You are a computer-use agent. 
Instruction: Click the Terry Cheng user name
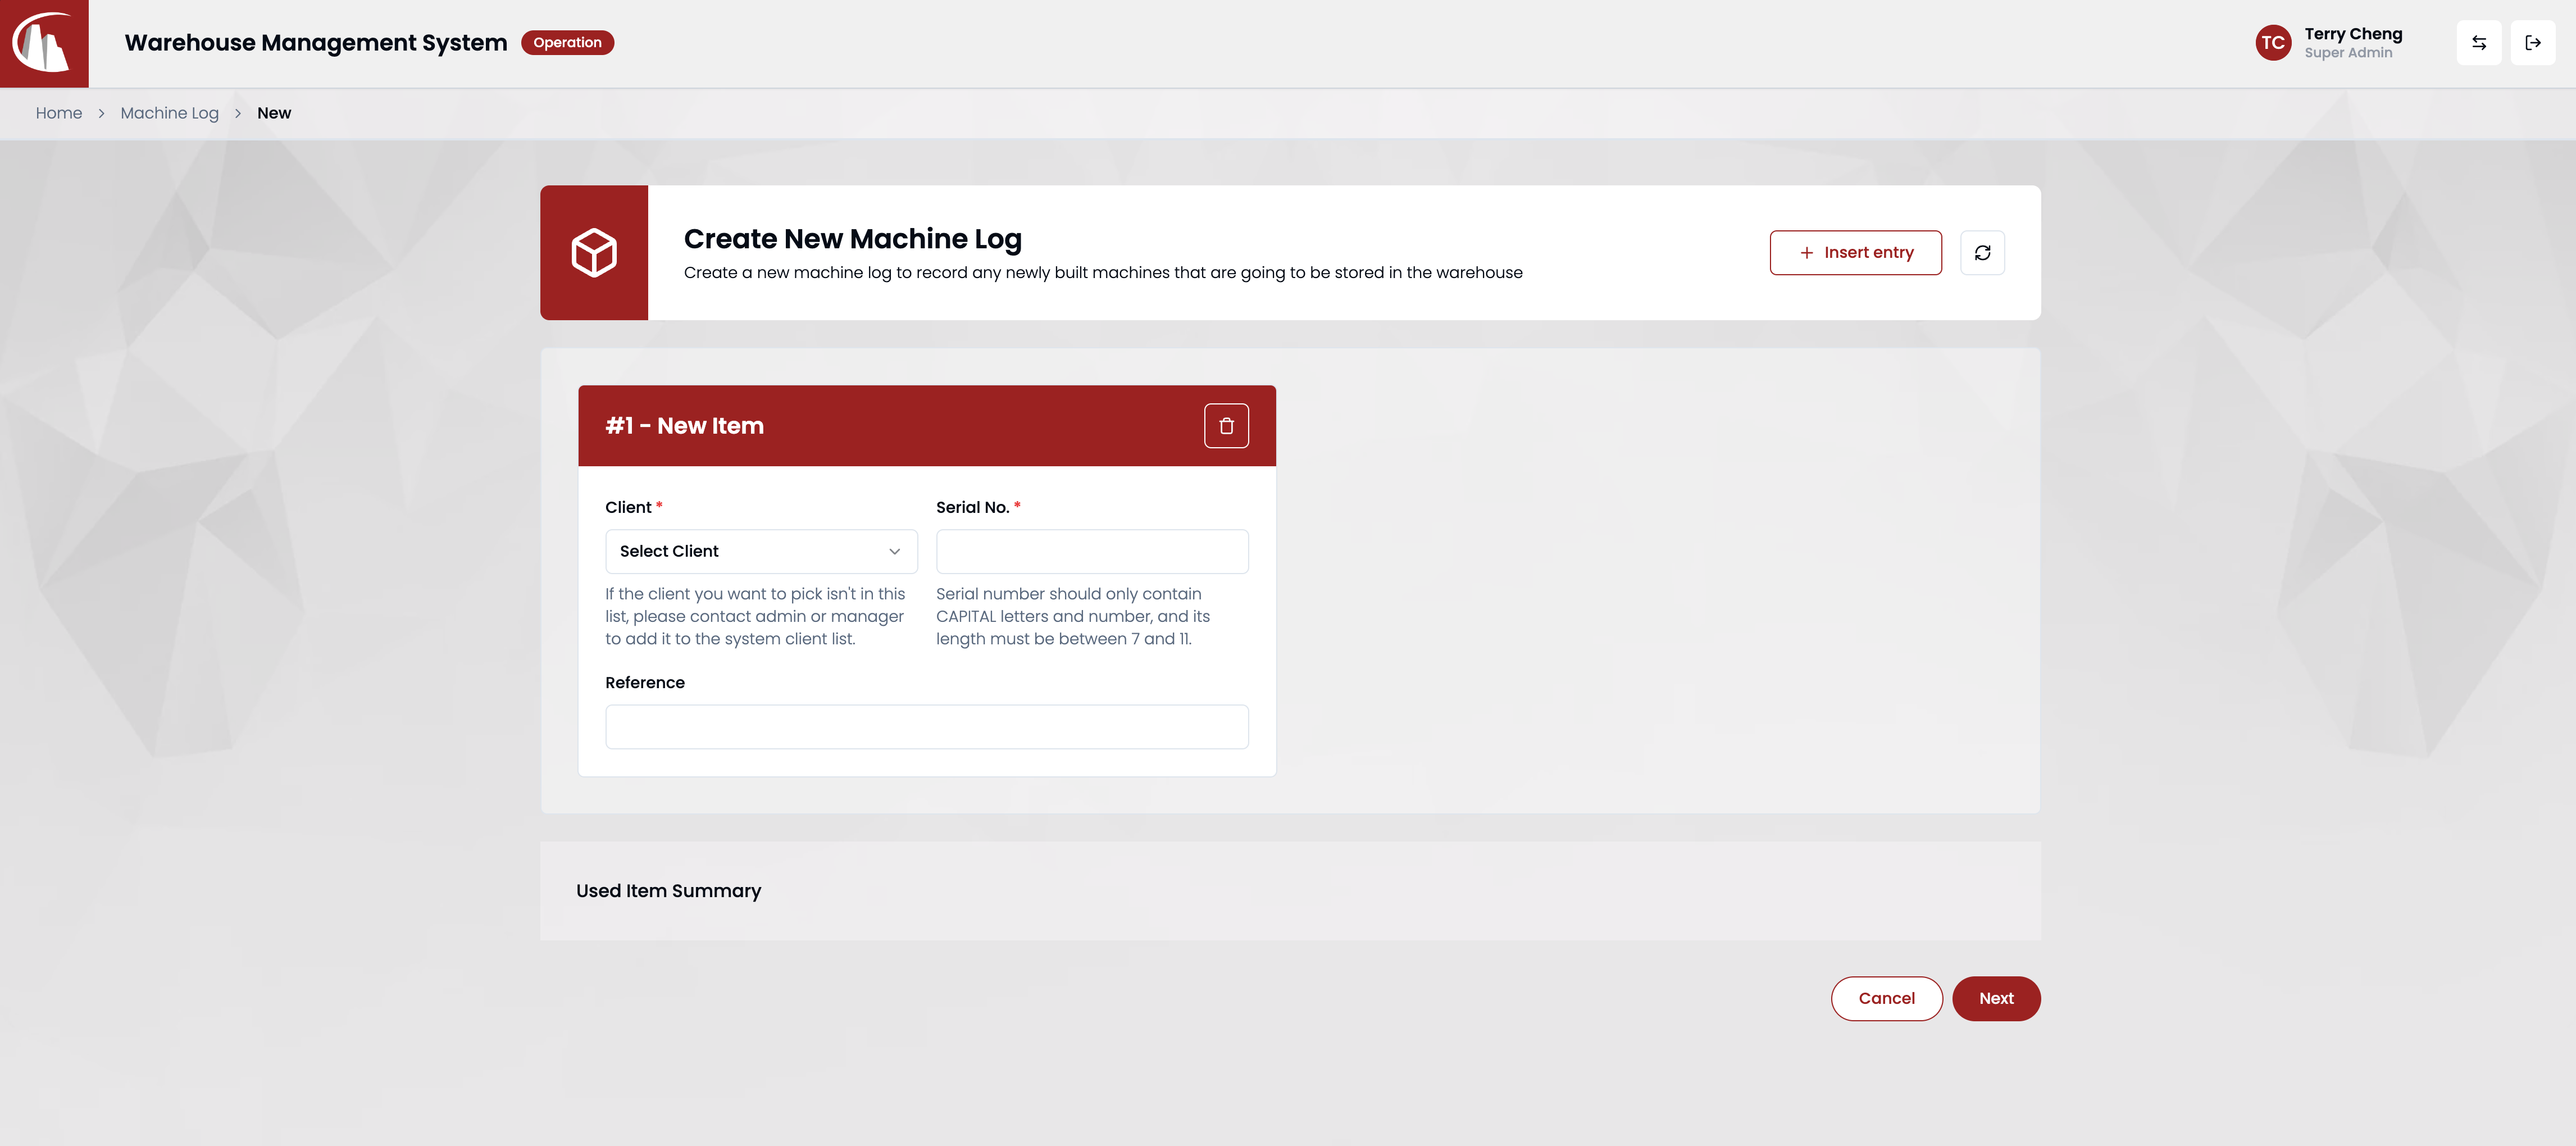point(2353,34)
